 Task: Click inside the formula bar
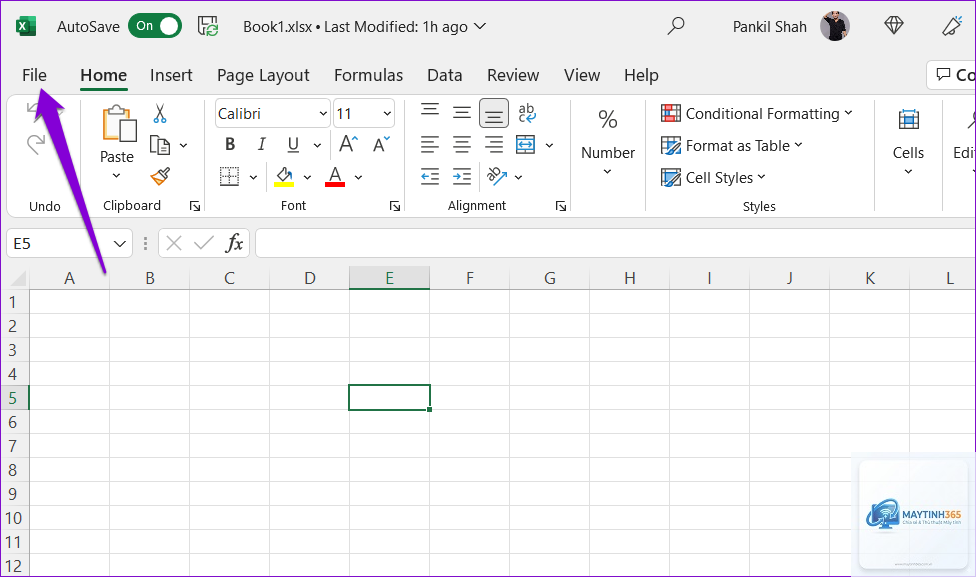[615, 243]
